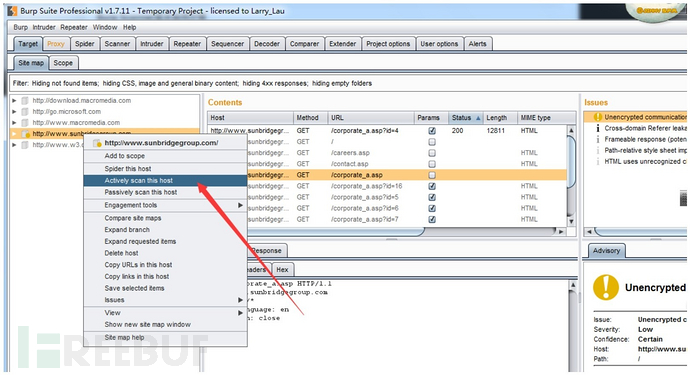Click the Contents table vertical scrollbar down arrow
690x375 pixels.
(x=571, y=221)
